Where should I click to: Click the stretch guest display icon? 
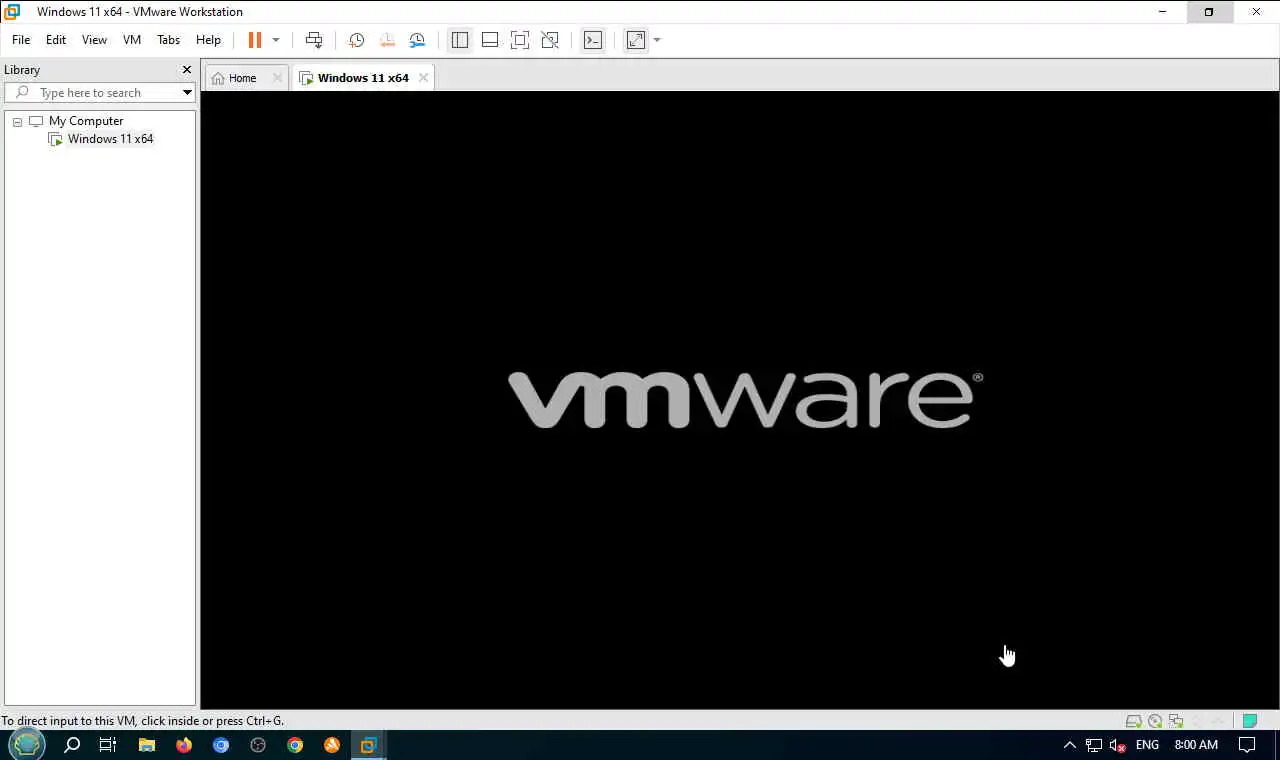pos(636,40)
